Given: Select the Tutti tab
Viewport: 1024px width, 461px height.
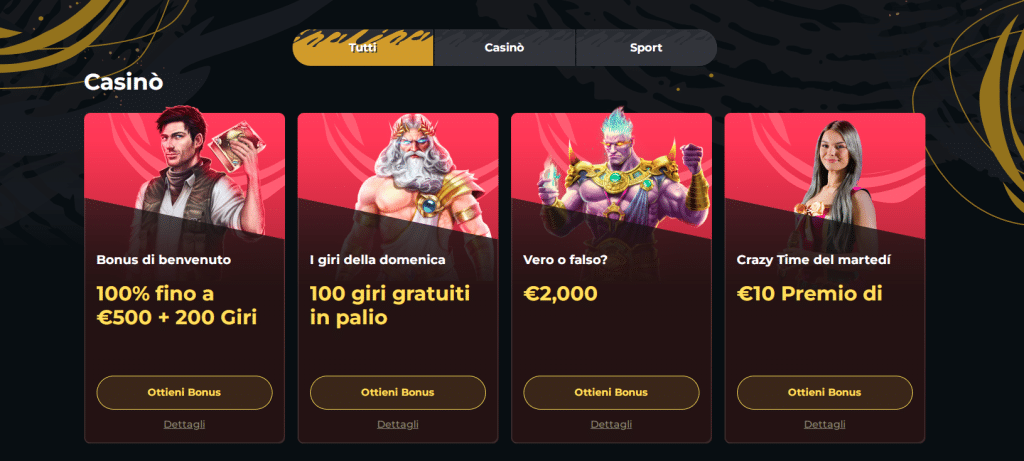Looking at the screenshot, I should tap(363, 48).
